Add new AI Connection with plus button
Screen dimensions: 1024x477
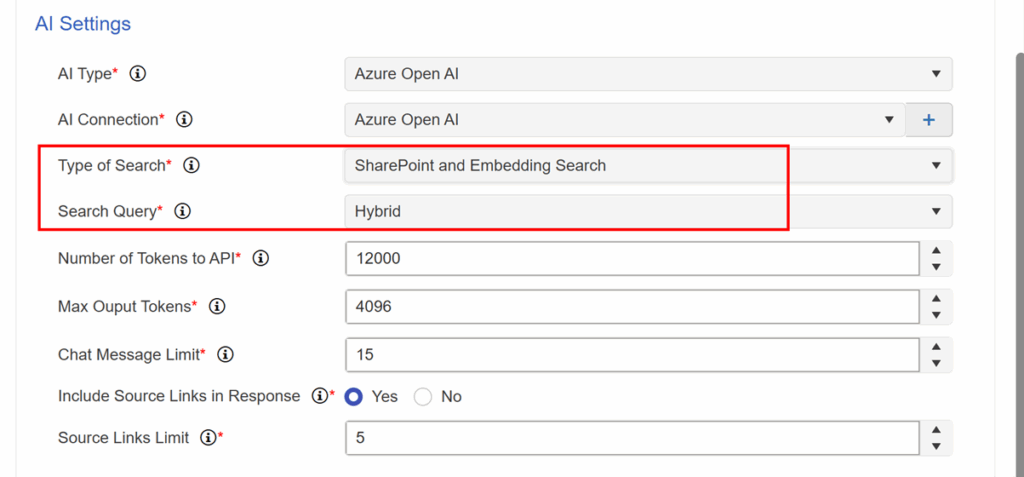pyautogui.click(x=929, y=120)
